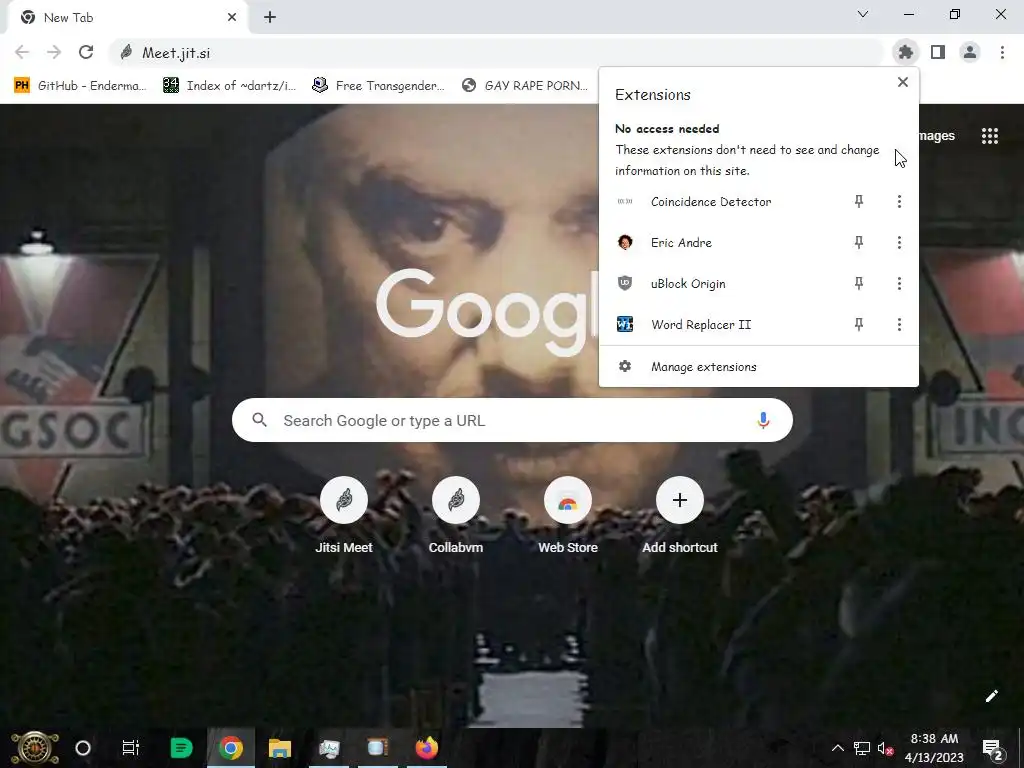Open Cortana search circle on taskbar

tap(83, 748)
